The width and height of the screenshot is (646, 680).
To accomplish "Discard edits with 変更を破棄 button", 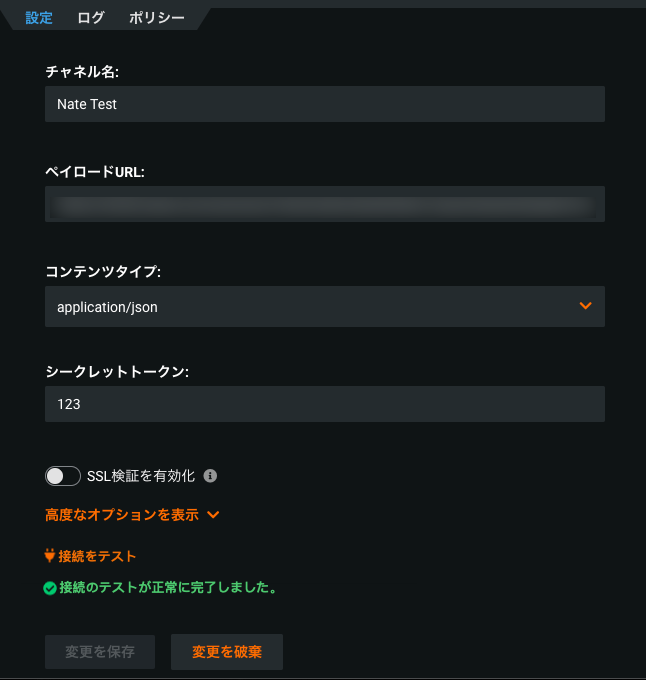I will [227, 652].
